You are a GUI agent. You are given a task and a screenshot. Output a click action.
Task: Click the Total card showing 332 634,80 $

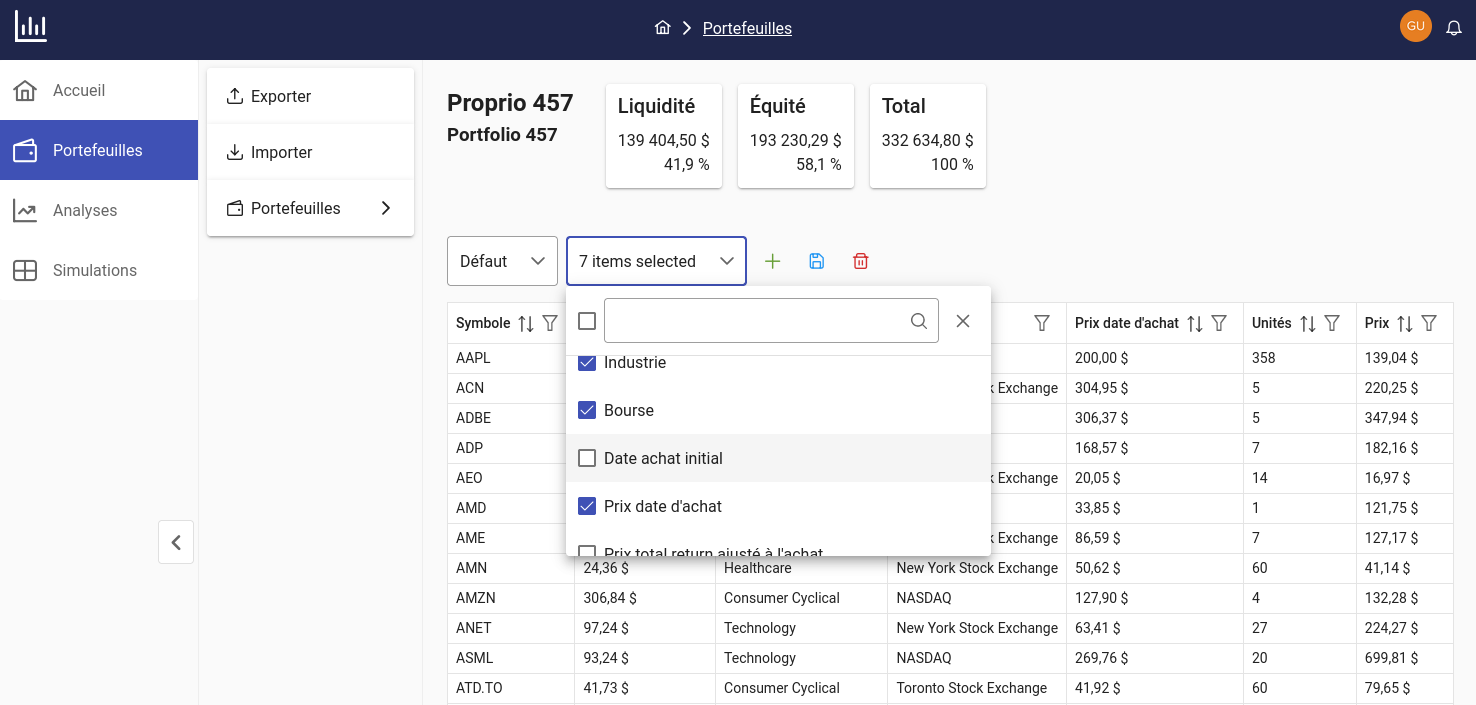point(927,136)
